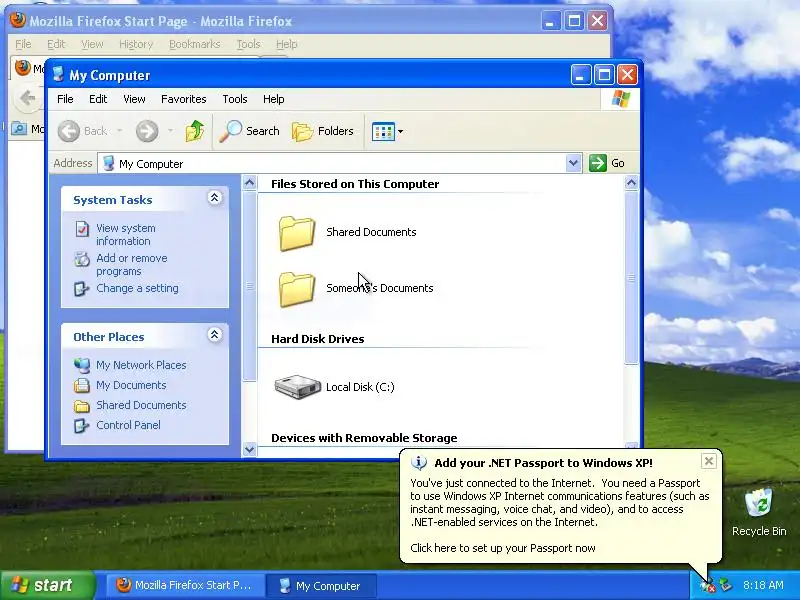800x600 pixels.
Task: Click the Forward arrow in My Computer
Action: pyautogui.click(x=147, y=131)
